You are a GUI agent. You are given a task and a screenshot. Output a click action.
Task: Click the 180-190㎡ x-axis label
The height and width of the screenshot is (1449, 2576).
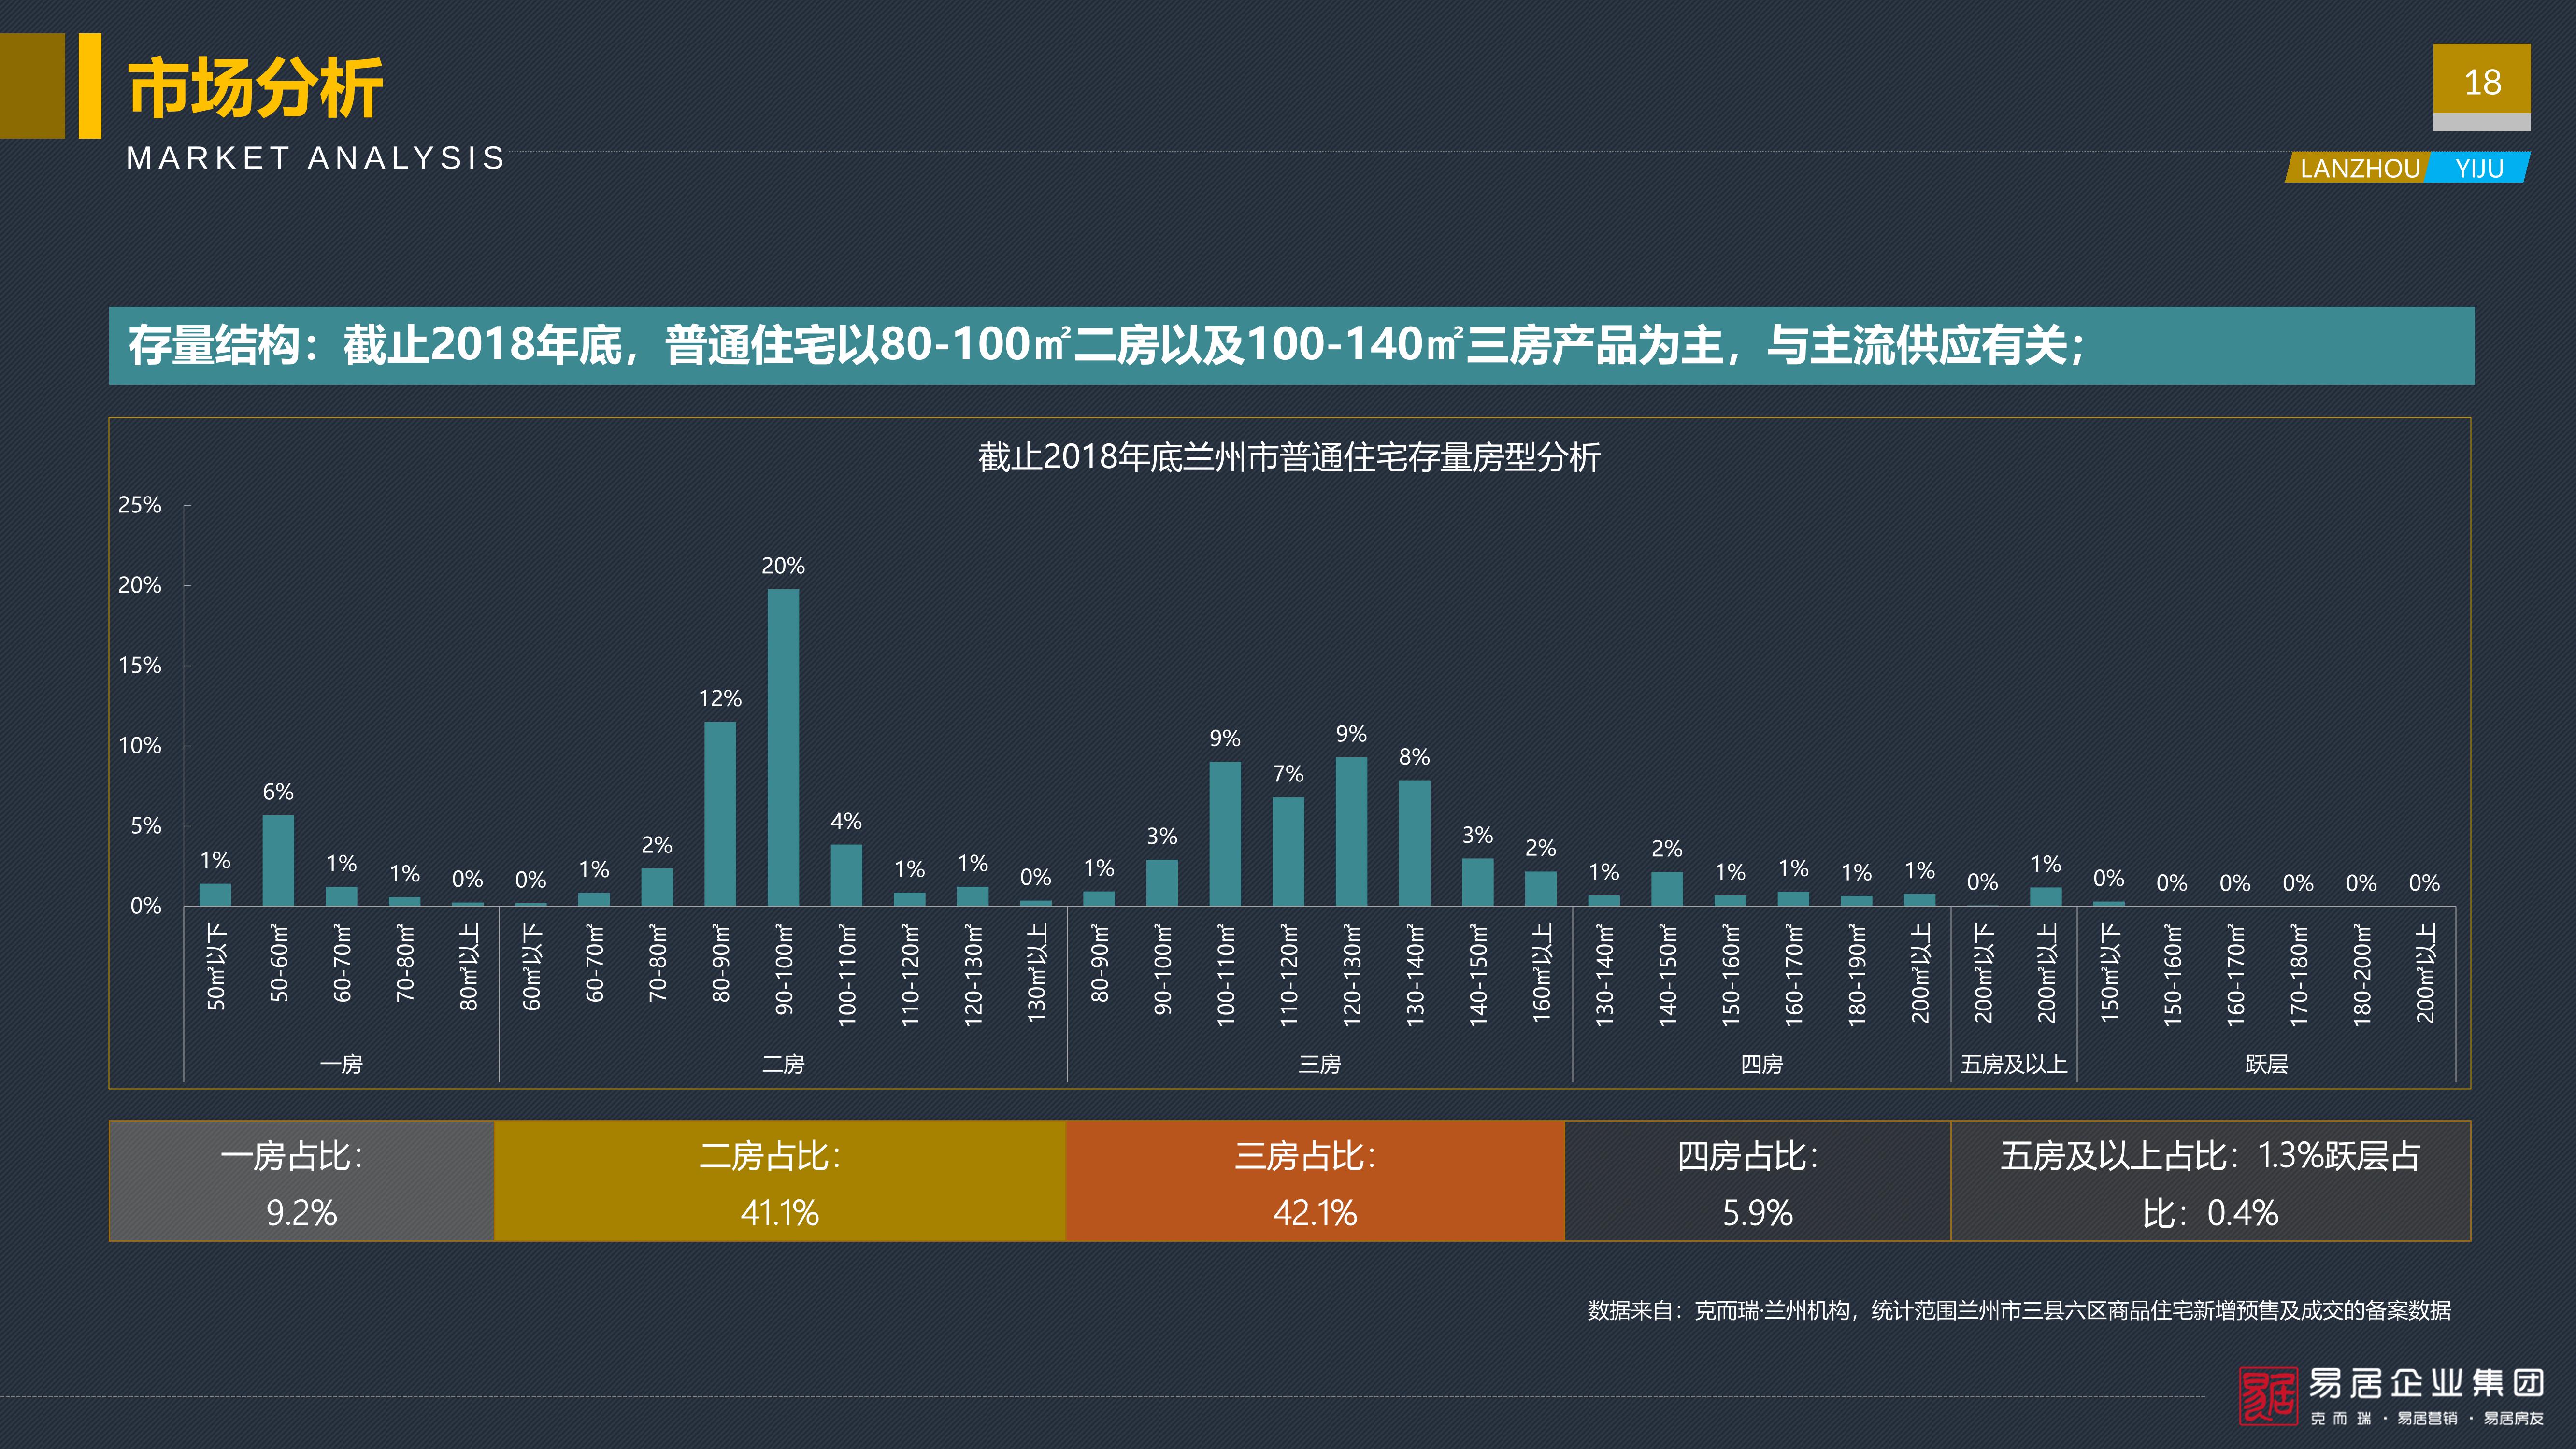(1857, 975)
